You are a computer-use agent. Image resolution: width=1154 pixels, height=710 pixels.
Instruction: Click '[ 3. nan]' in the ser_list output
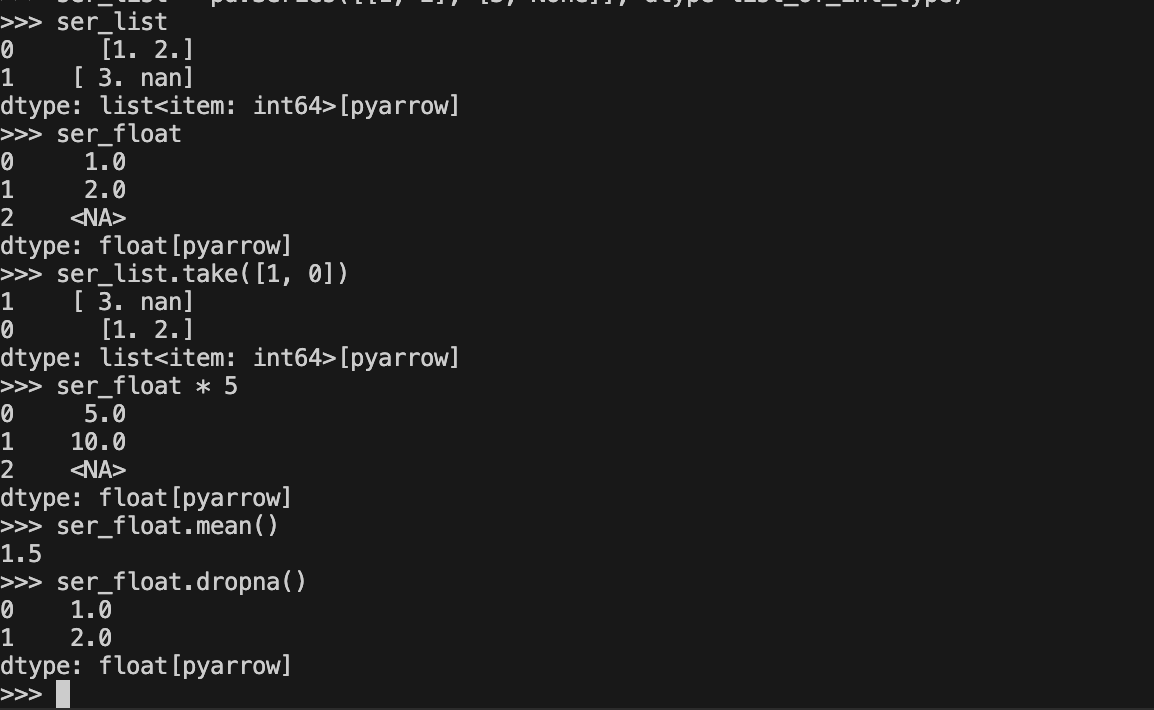[133, 78]
